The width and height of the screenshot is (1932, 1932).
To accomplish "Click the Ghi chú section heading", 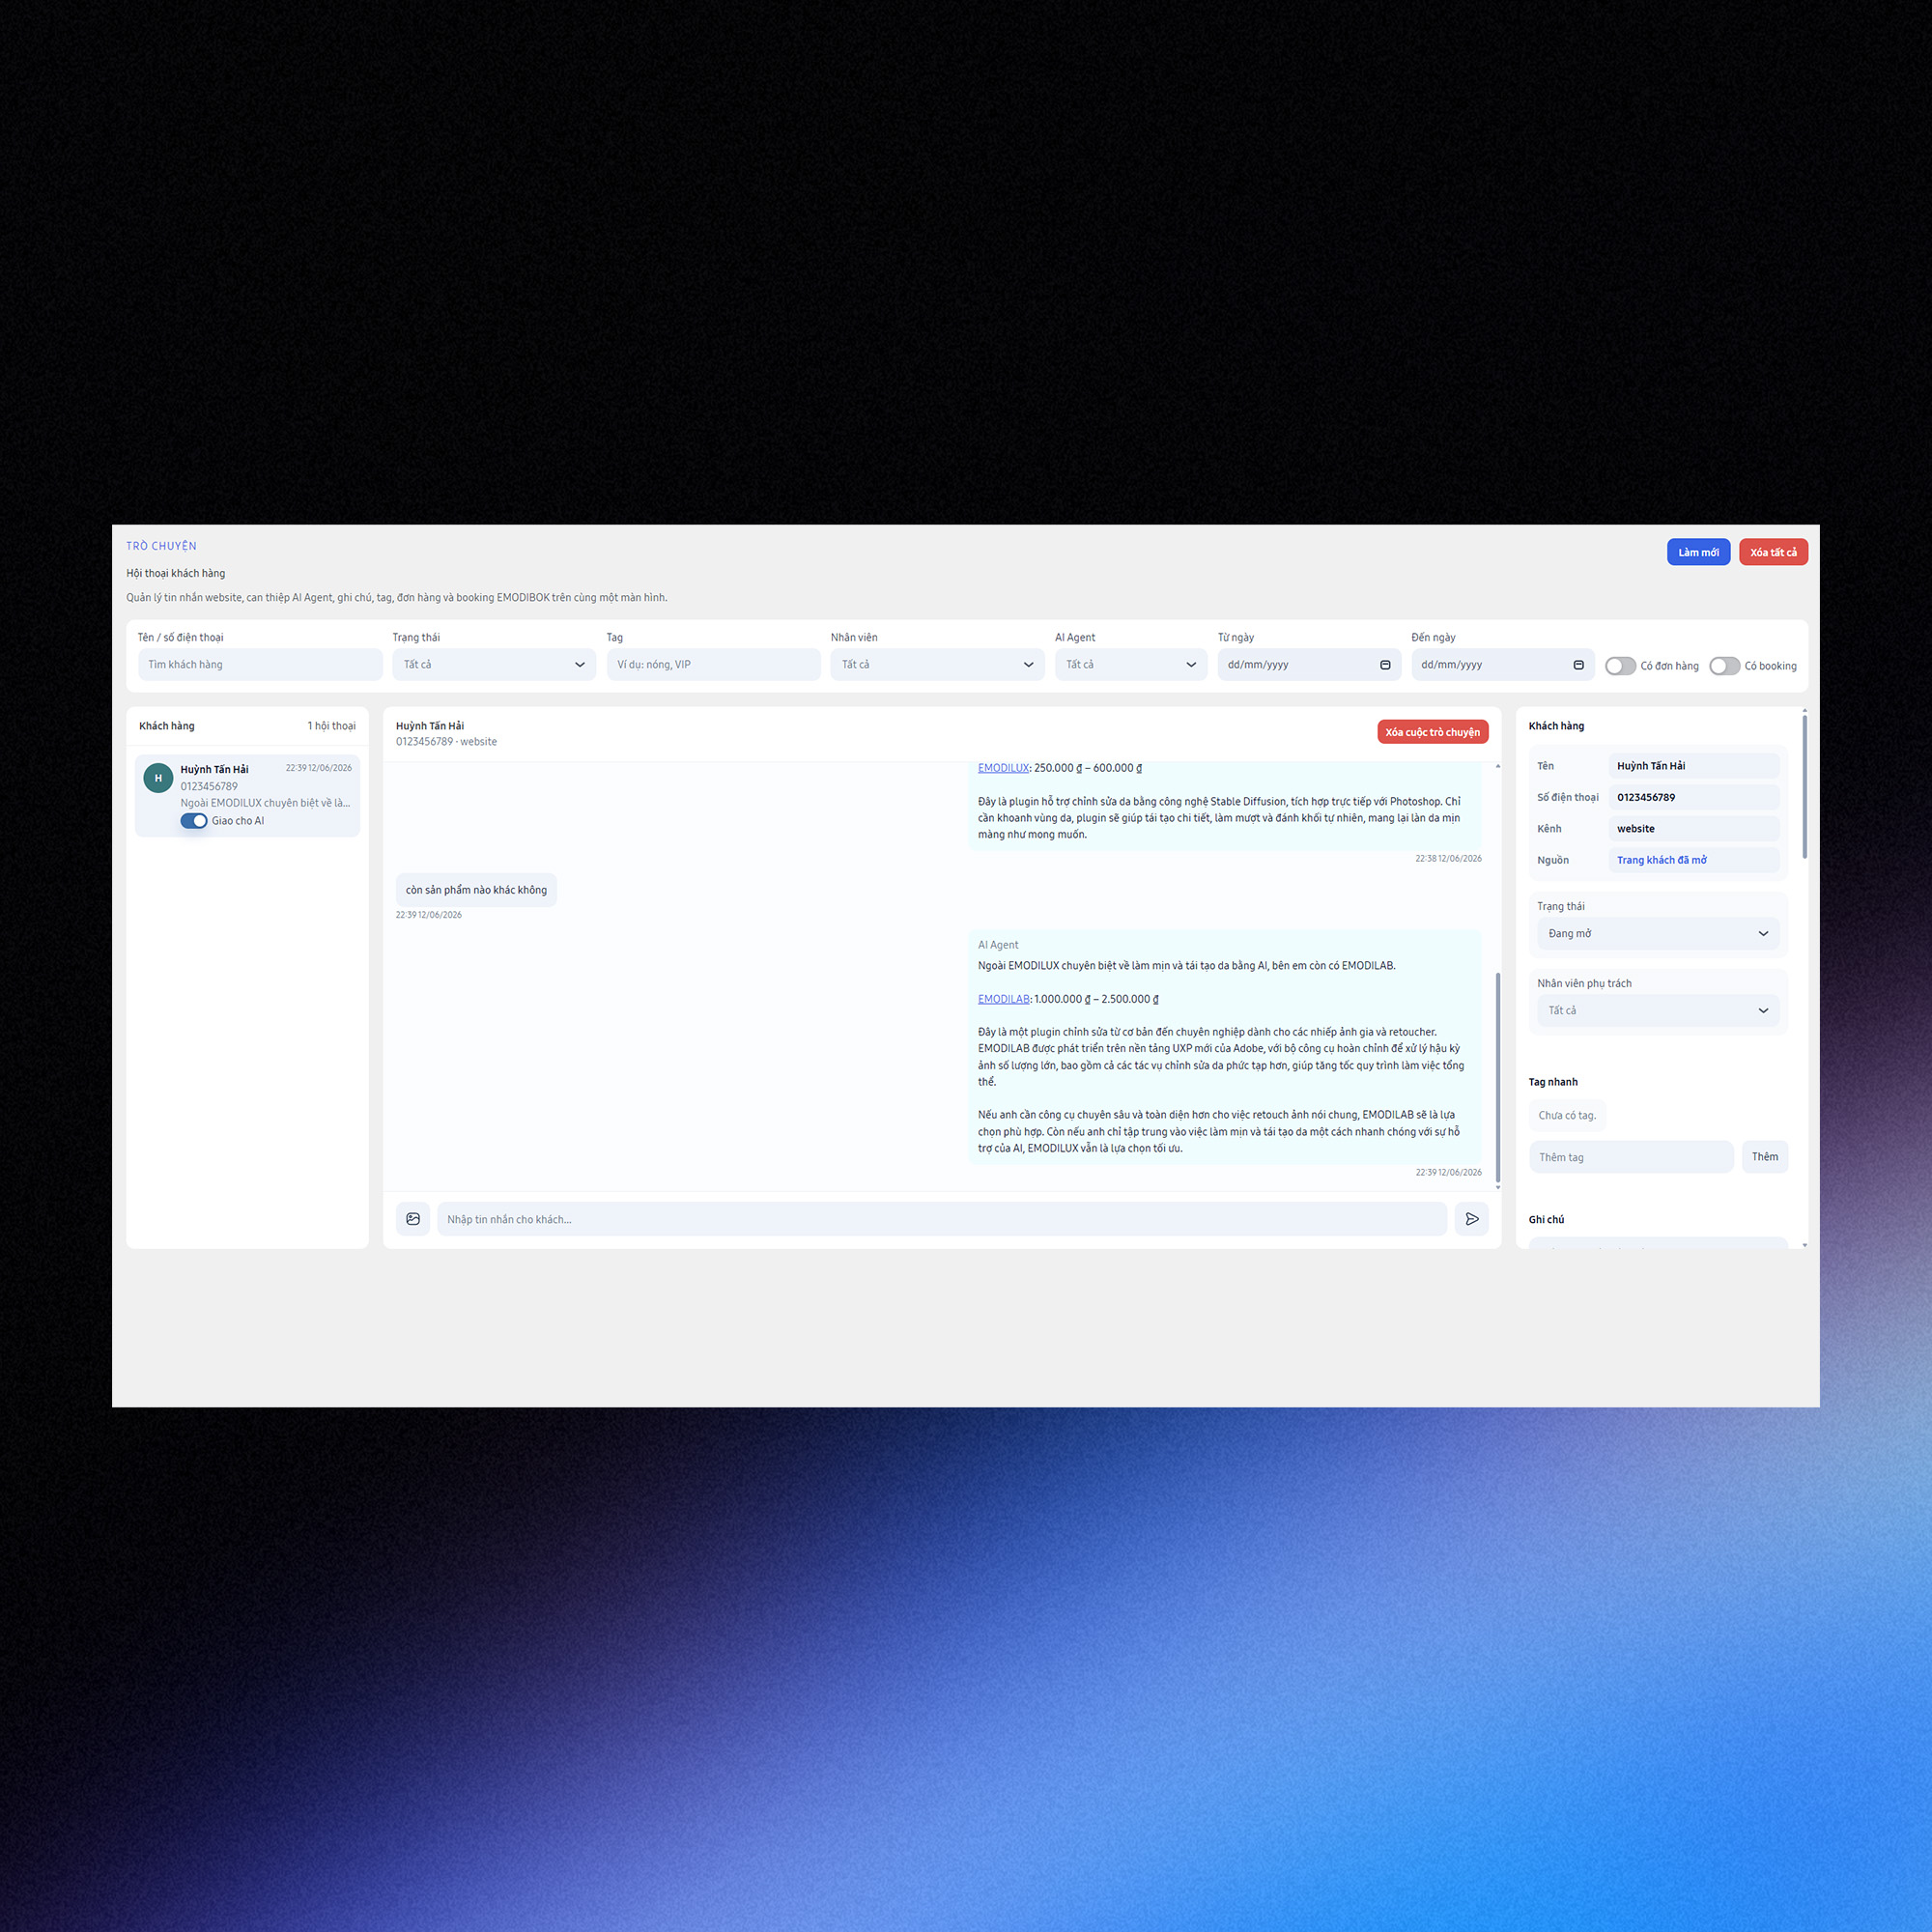I will click(1546, 1219).
